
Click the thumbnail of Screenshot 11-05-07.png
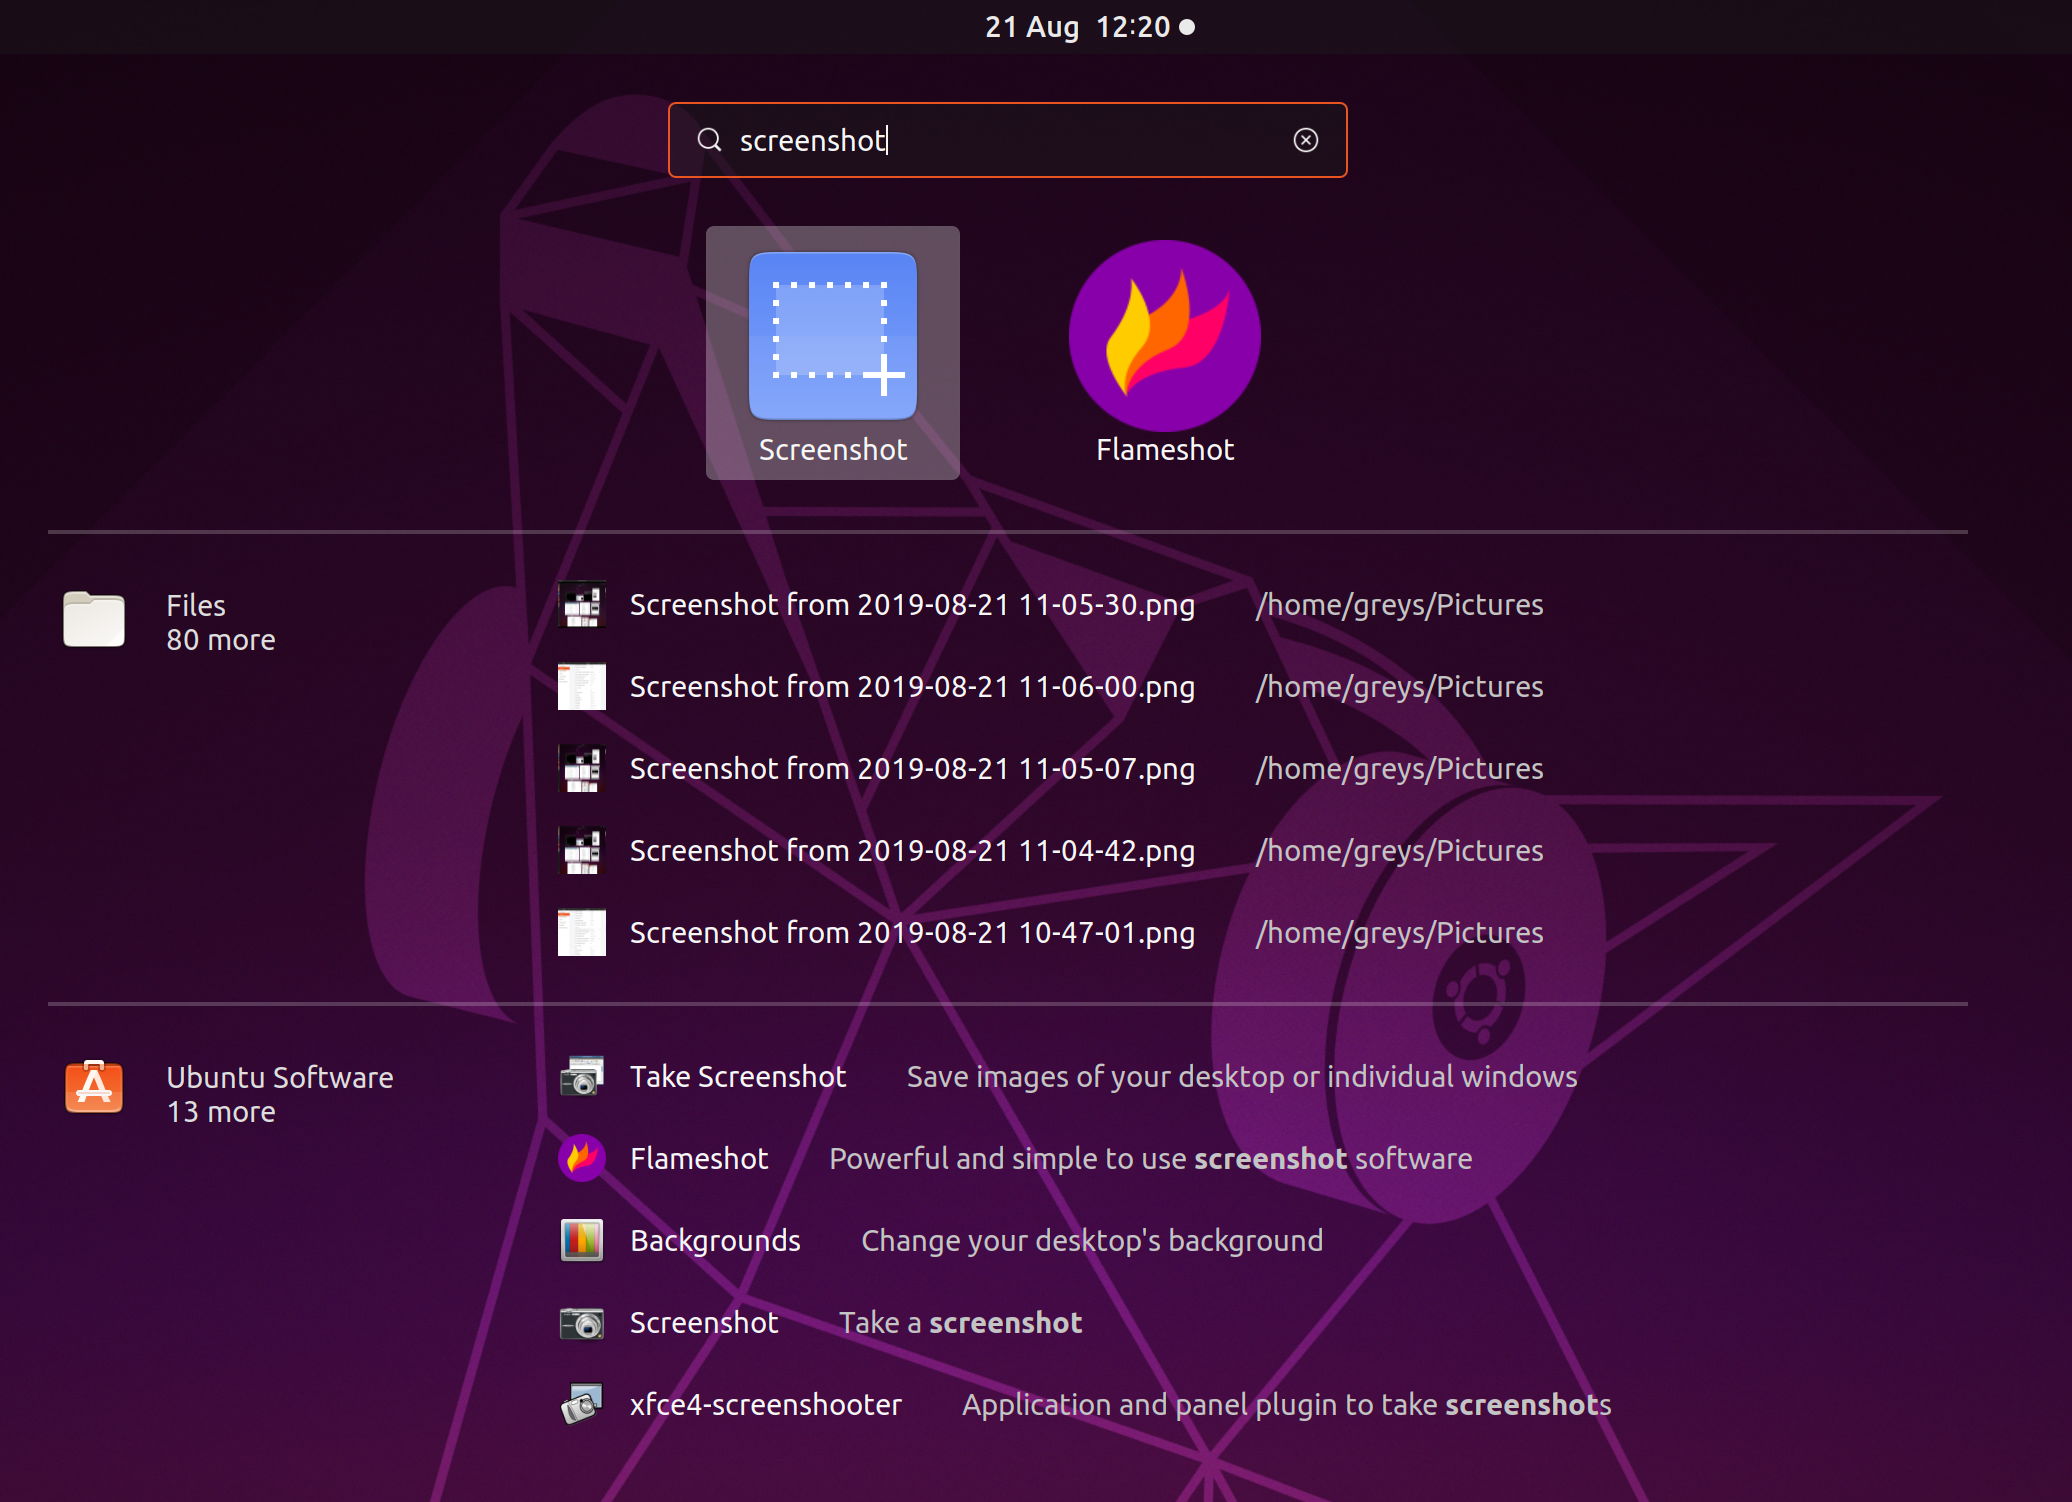pyautogui.click(x=582, y=768)
